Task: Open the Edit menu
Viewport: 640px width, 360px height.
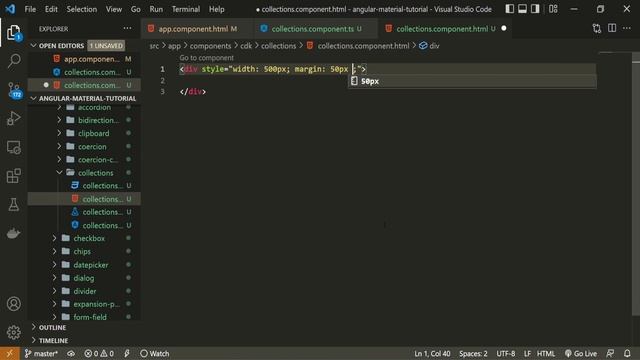Action: click(x=51, y=9)
